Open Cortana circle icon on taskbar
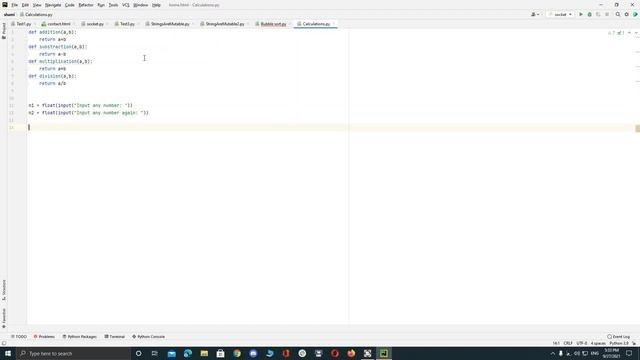Viewport: 640px width, 360px height. (x=138, y=353)
